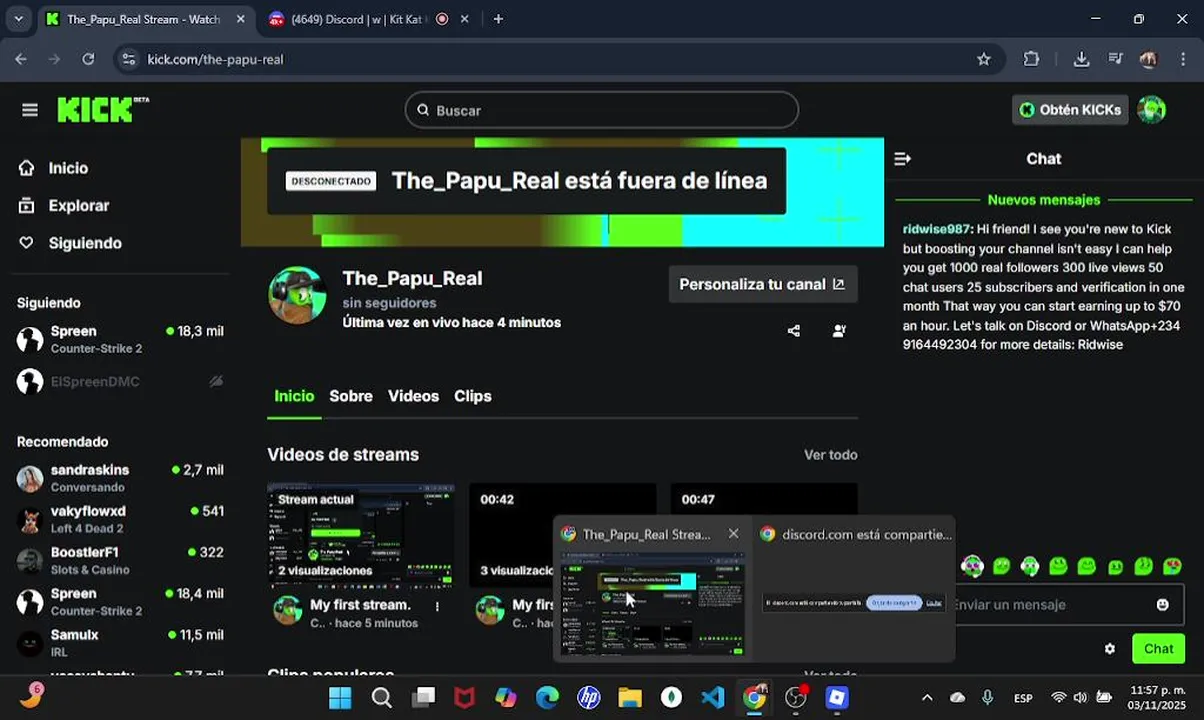Image resolution: width=1204 pixels, height=720 pixels.
Task: Click the green Chat send button
Action: pyautogui.click(x=1158, y=649)
